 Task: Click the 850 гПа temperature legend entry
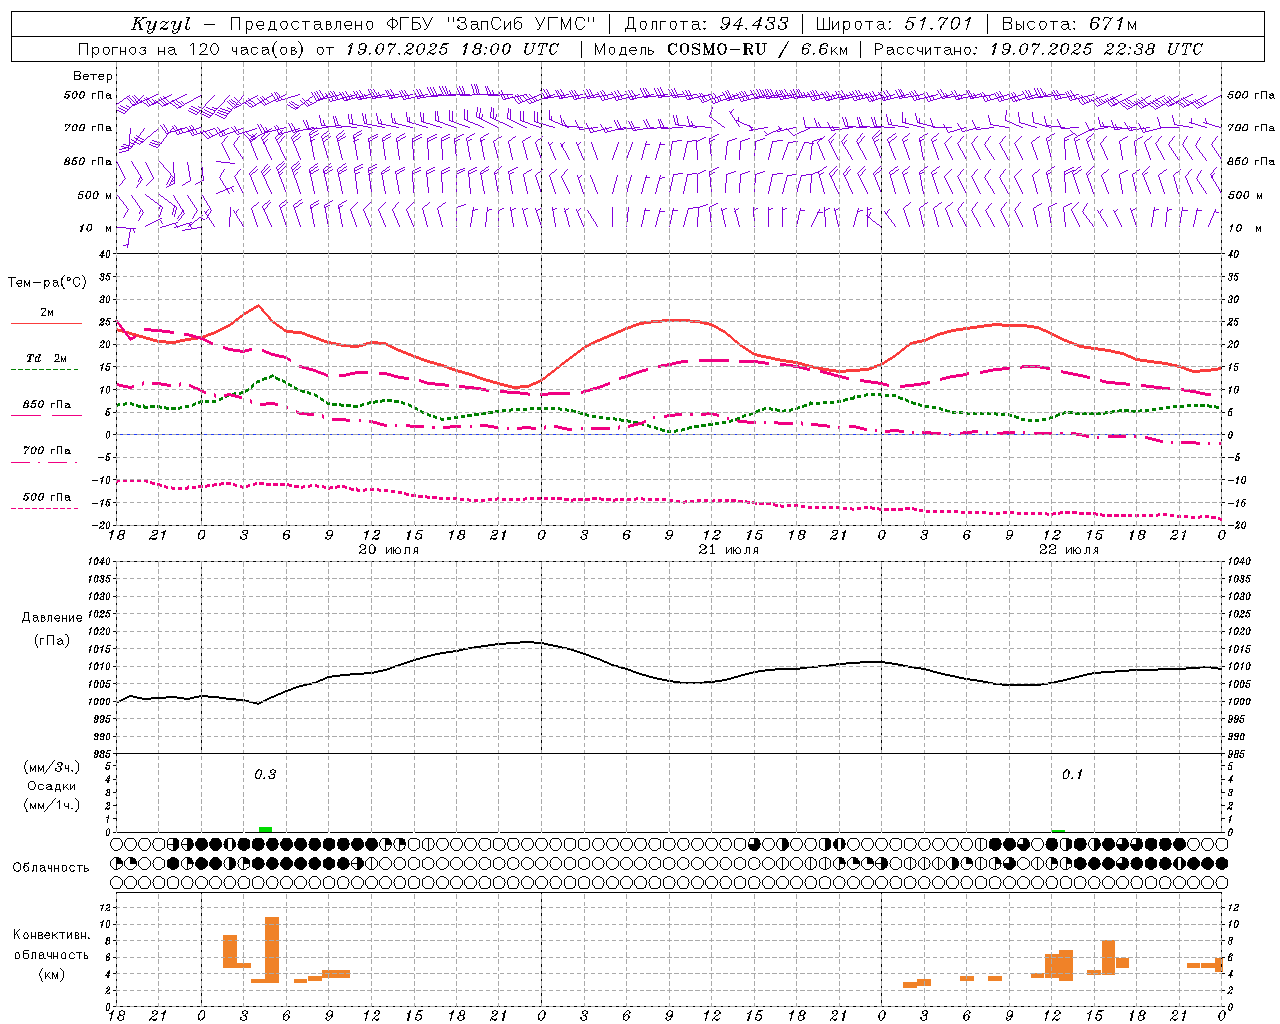pyautogui.click(x=47, y=405)
